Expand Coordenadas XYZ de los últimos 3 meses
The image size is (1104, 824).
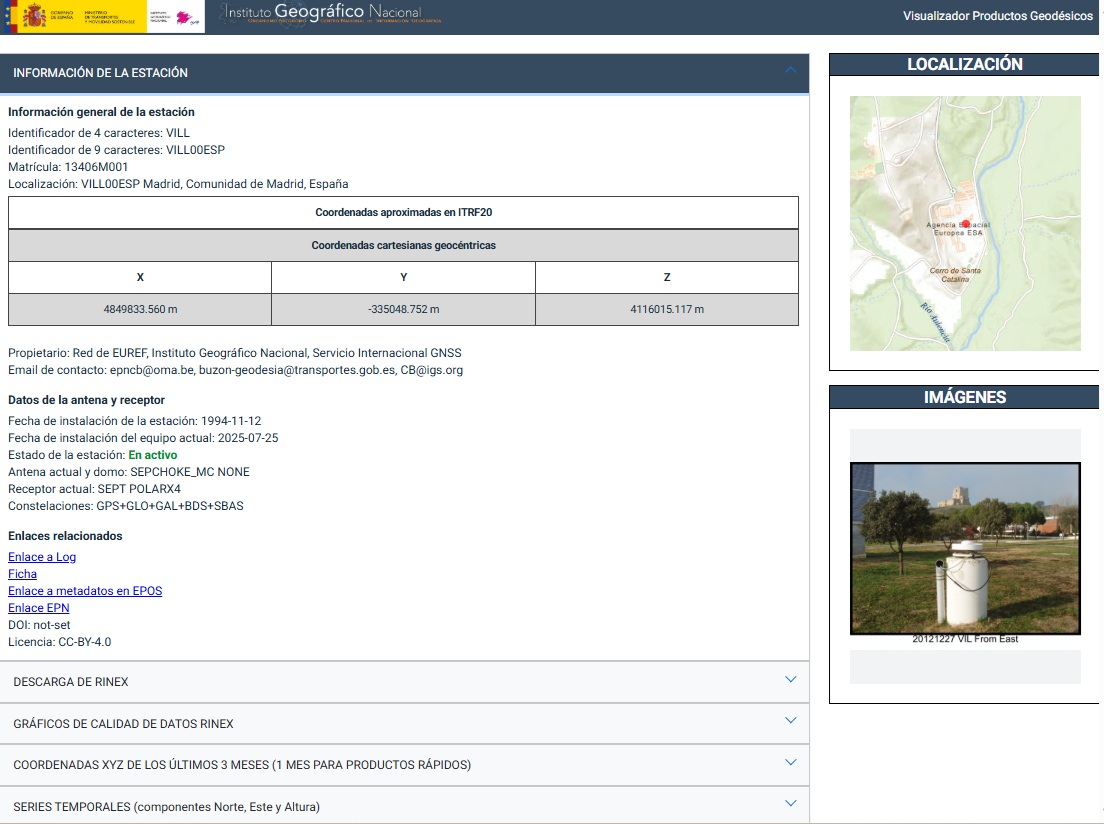click(404, 765)
